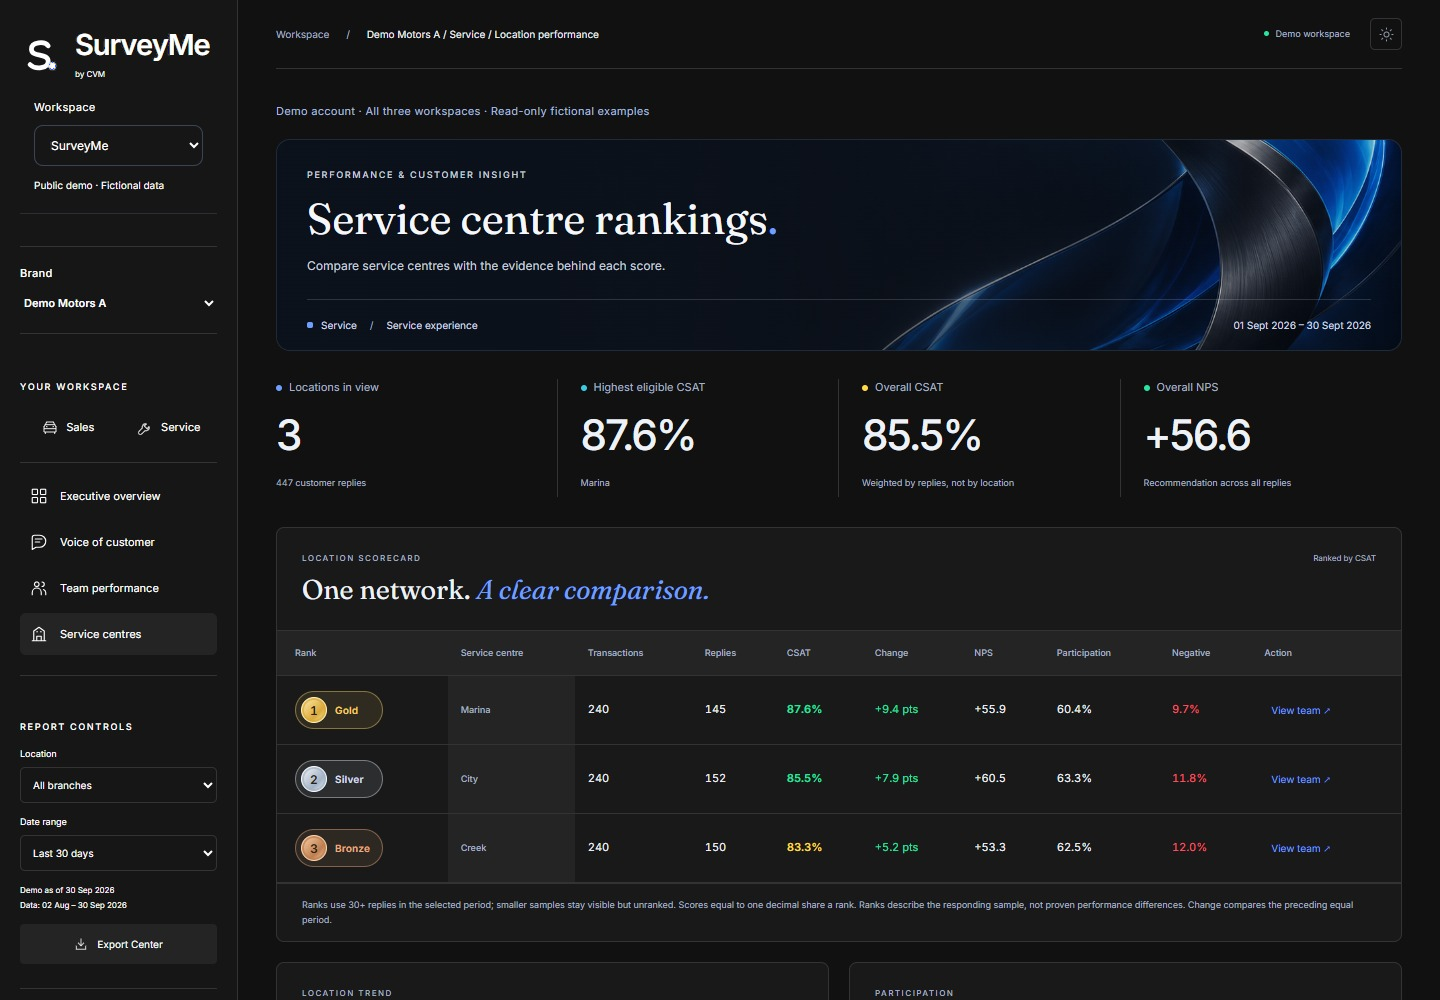Go to Team performance page
Viewport: 1440px width, 1000px height.
(118, 588)
